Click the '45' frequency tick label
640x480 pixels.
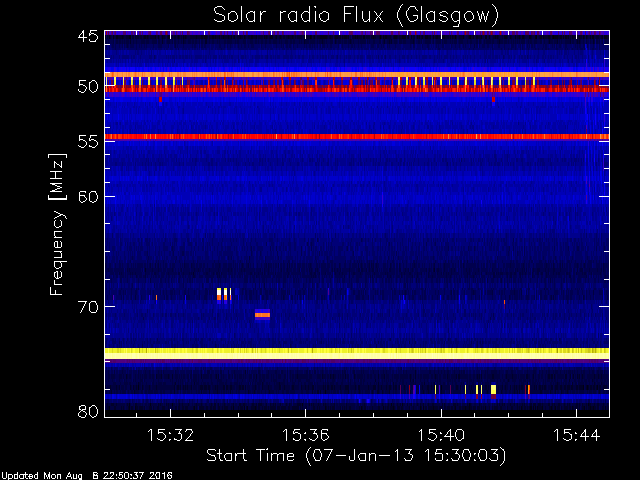88,36
